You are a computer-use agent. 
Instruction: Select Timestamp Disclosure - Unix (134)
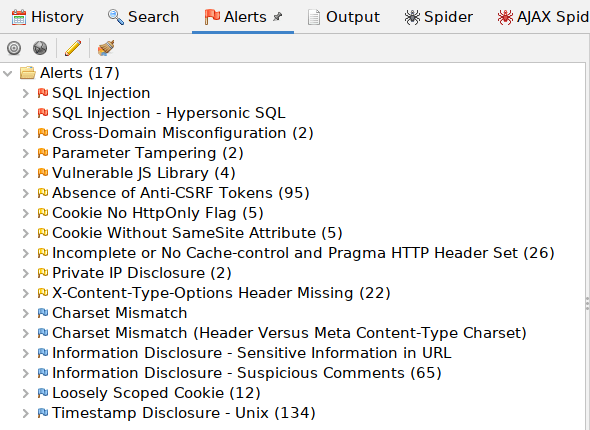click(184, 413)
